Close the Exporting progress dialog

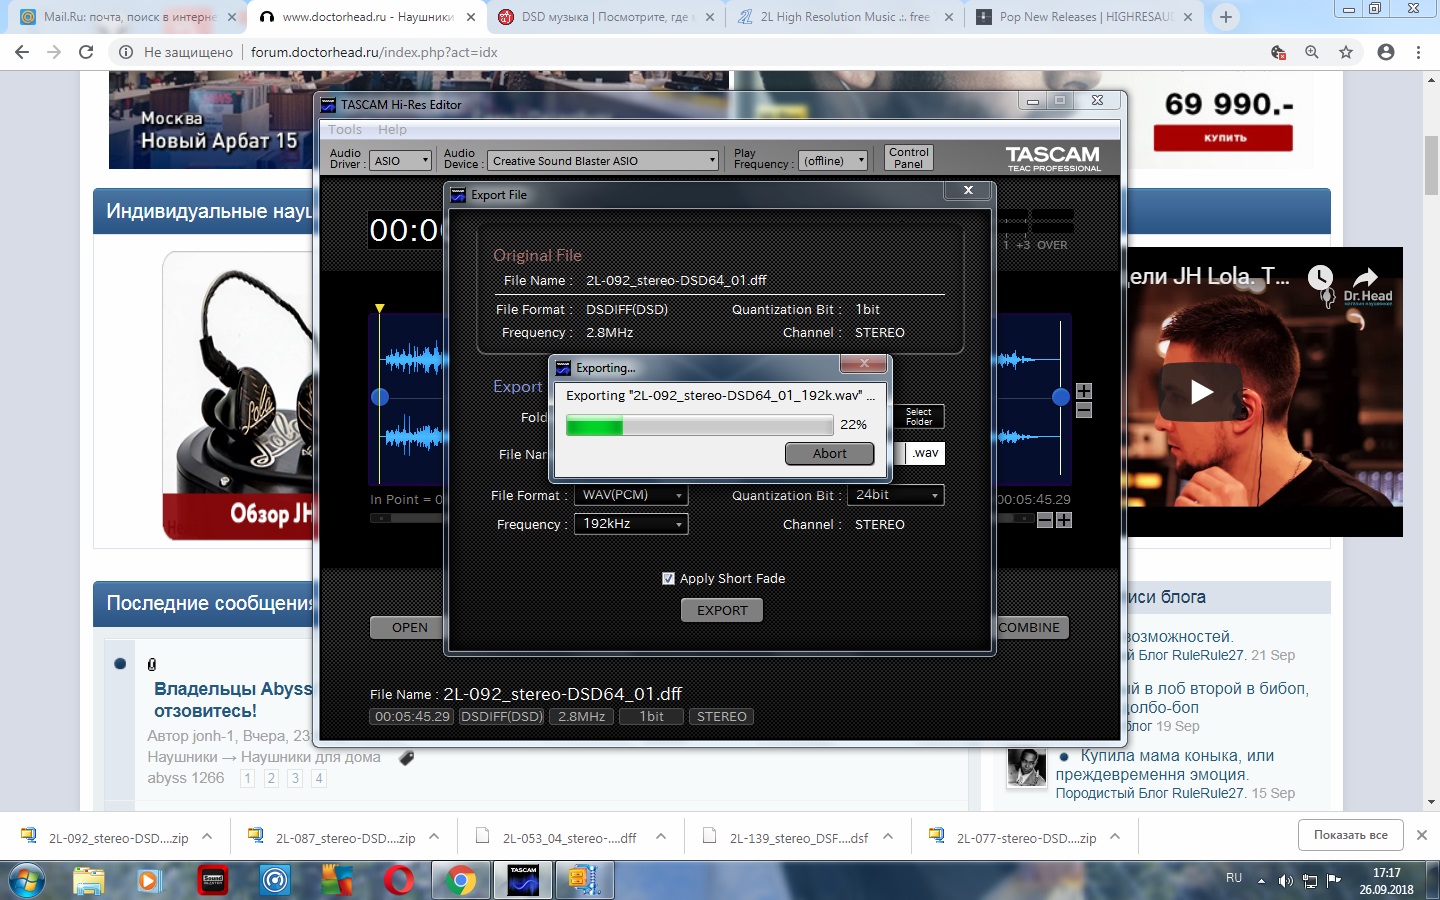(864, 364)
